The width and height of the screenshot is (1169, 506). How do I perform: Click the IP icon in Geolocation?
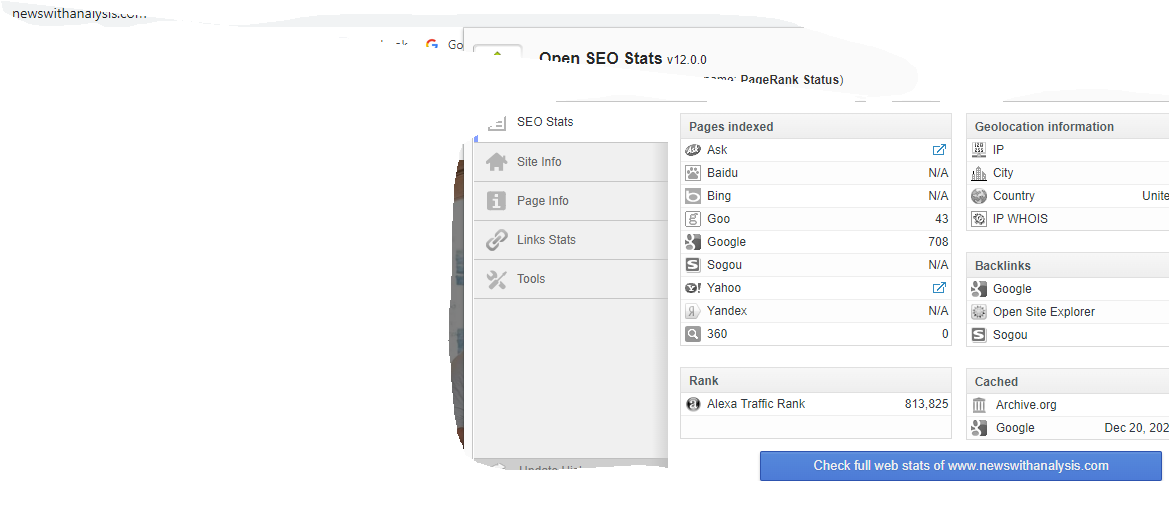(x=980, y=150)
